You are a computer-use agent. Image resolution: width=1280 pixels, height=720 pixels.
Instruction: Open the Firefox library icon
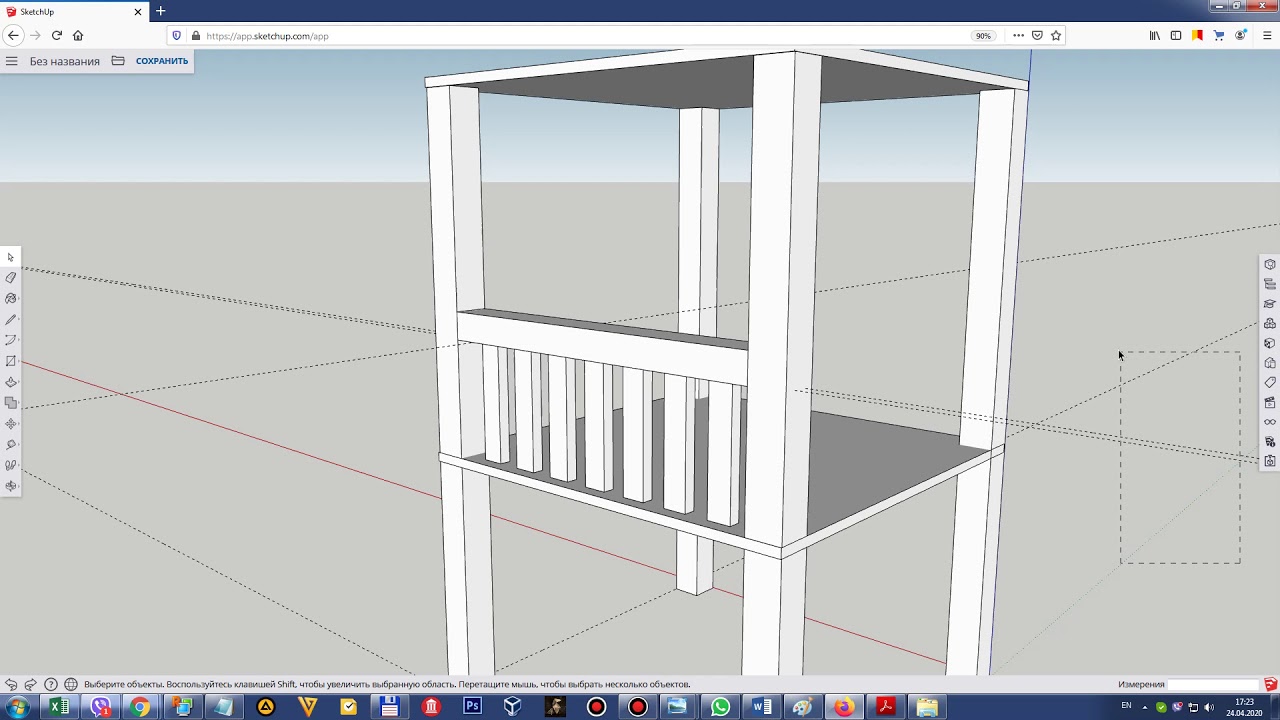[1155, 36]
